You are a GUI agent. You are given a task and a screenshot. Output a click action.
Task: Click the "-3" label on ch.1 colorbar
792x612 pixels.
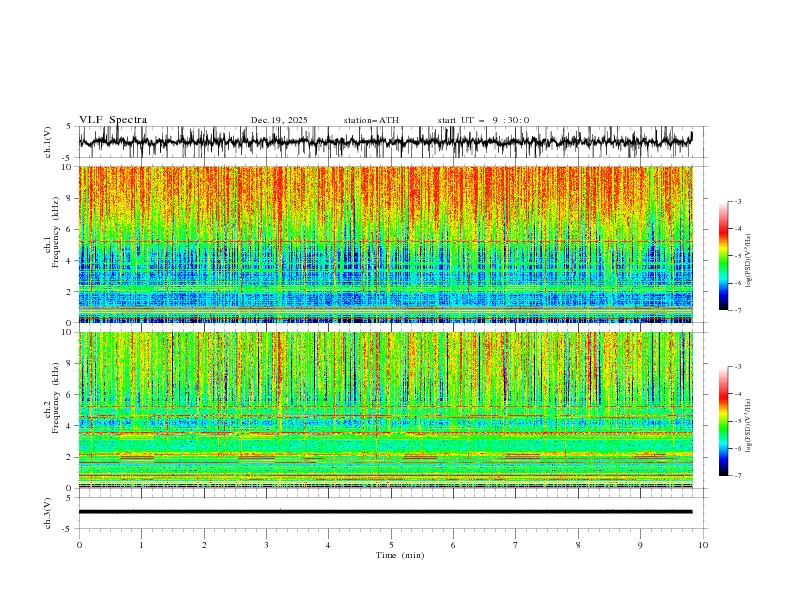coord(738,201)
